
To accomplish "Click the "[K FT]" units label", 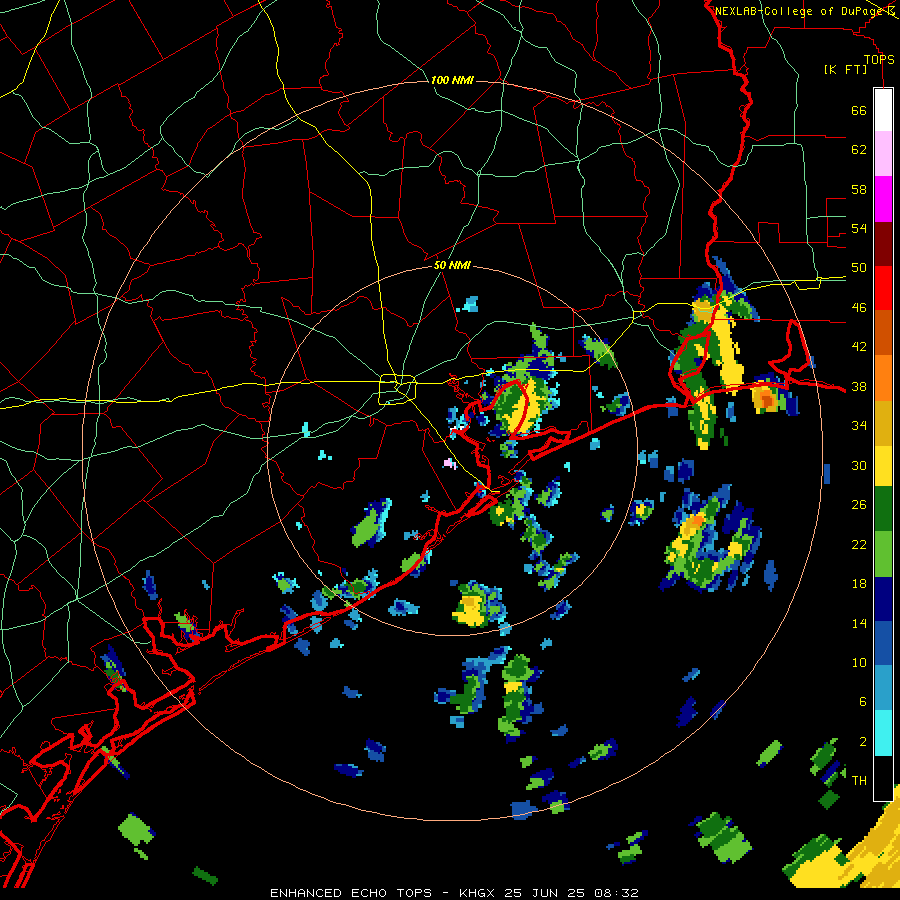I will point(845,69).
